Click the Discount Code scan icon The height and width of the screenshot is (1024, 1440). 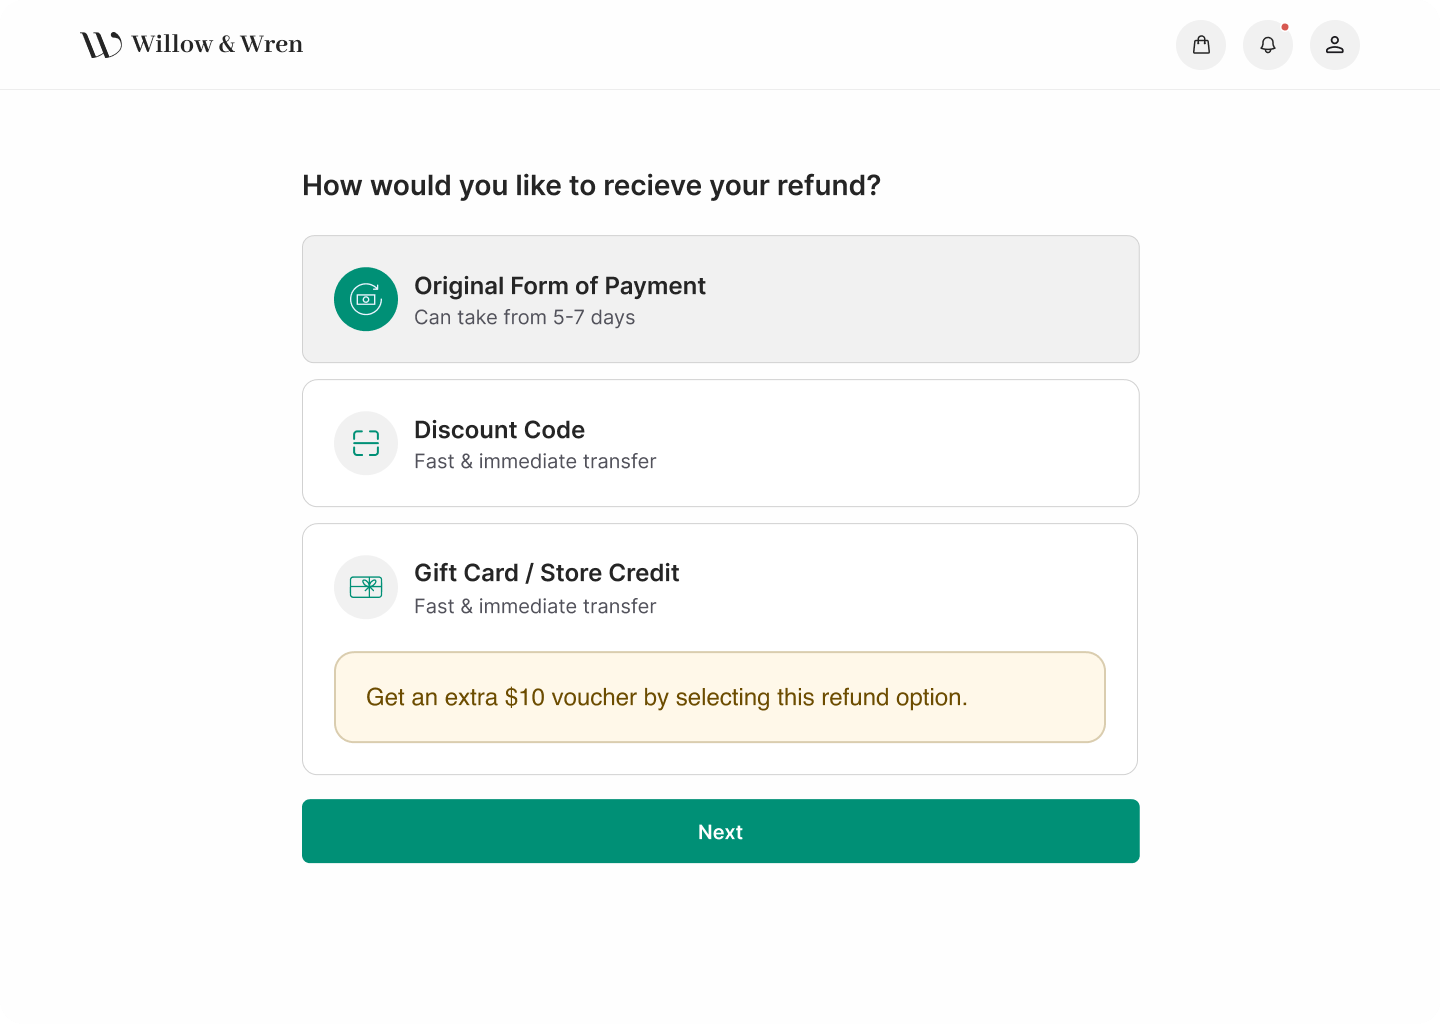366,443
